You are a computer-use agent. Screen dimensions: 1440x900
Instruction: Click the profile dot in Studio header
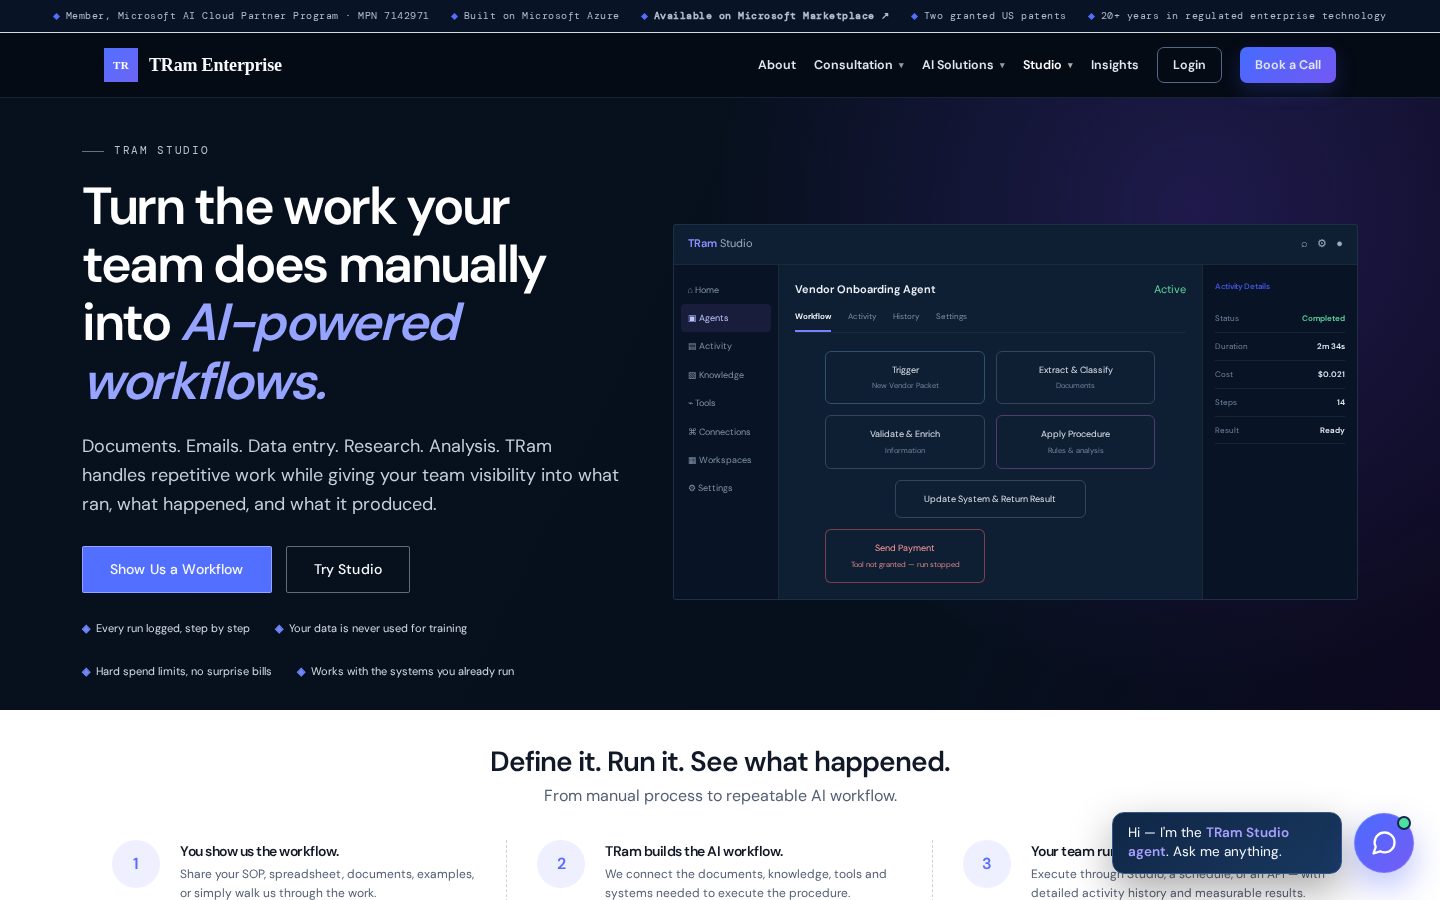click(x=1340, y=244)
